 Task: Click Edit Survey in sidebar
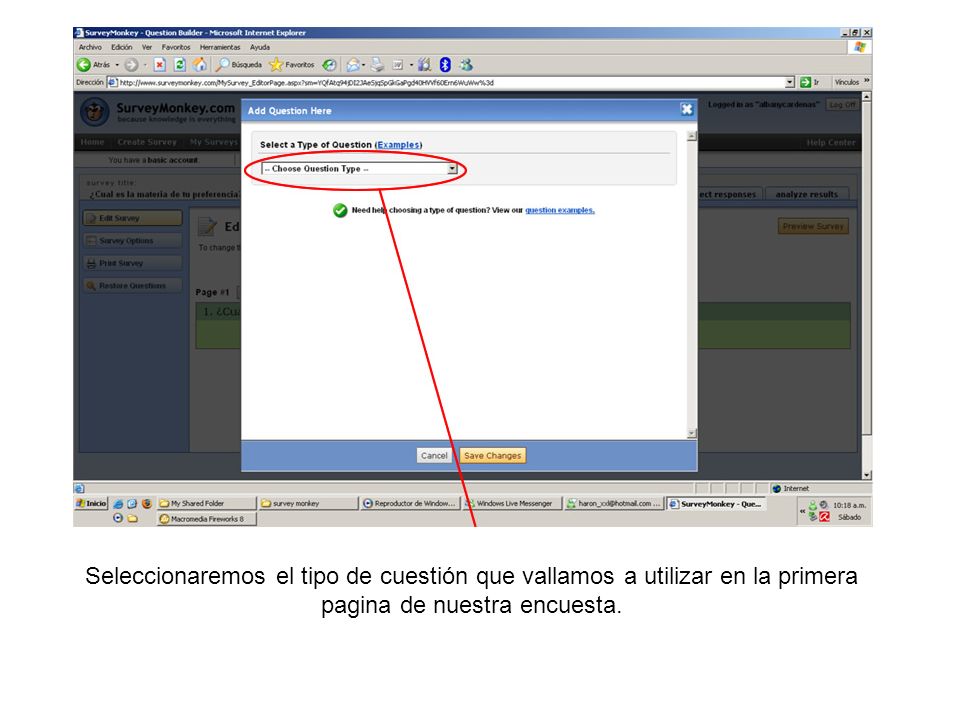(x=132, y=218)
